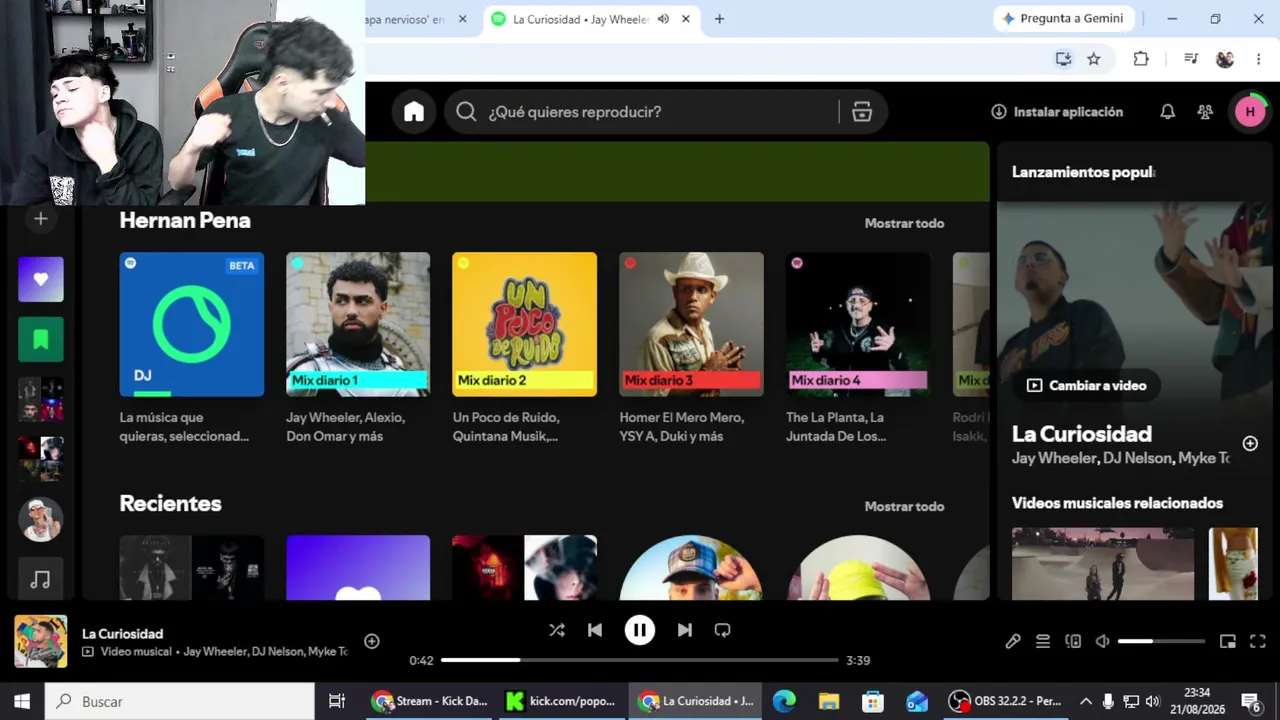The width and height of the screenshot is (1280, 720).
Task: Click the song progress bar
Action: click(x=640, y=660)
